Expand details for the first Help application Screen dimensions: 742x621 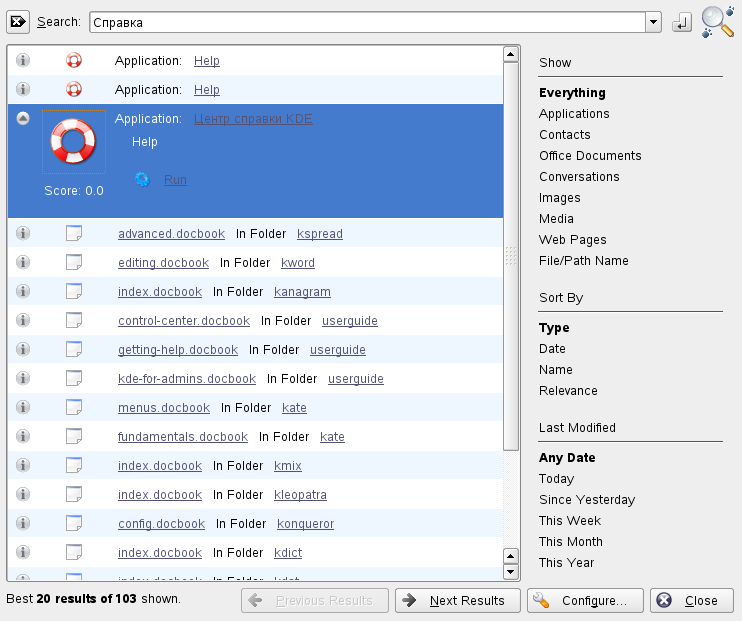tap(23, 61)
